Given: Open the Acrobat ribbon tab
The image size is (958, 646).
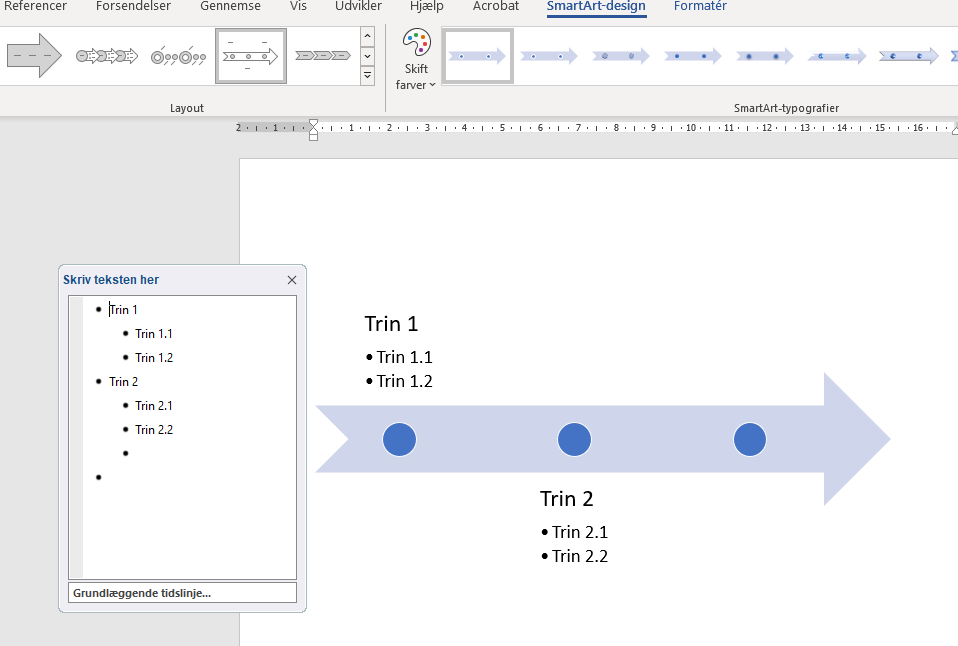Looking at the screenshot, I should 496,7.
